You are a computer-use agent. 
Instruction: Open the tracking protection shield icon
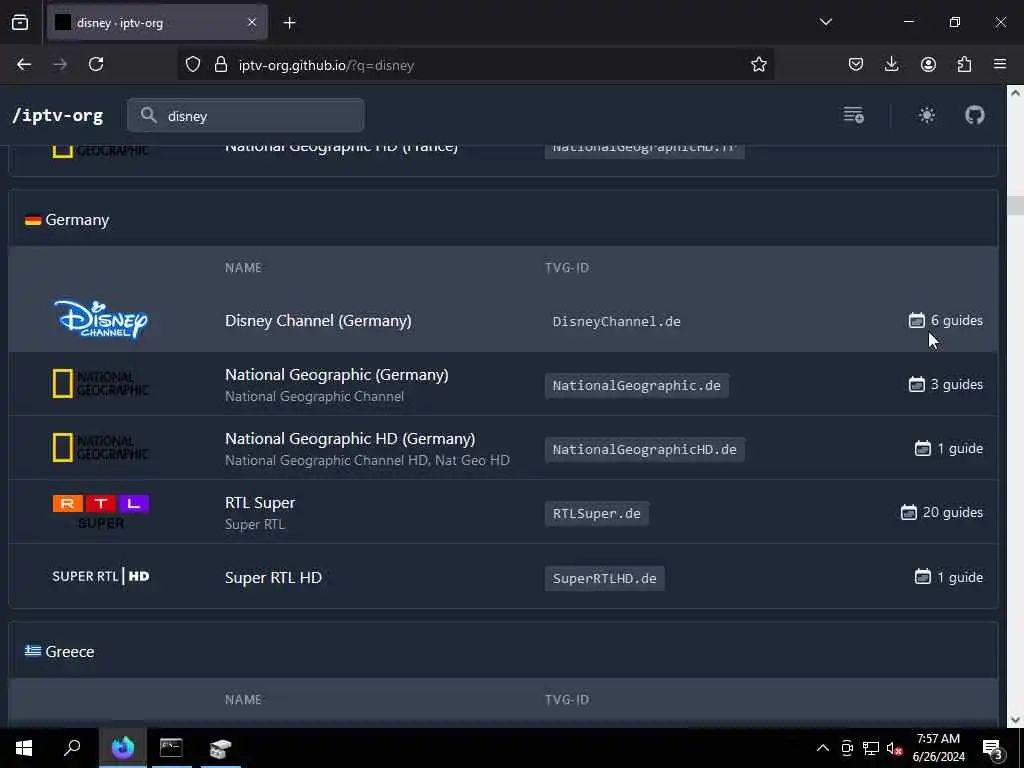coord(193,65)
